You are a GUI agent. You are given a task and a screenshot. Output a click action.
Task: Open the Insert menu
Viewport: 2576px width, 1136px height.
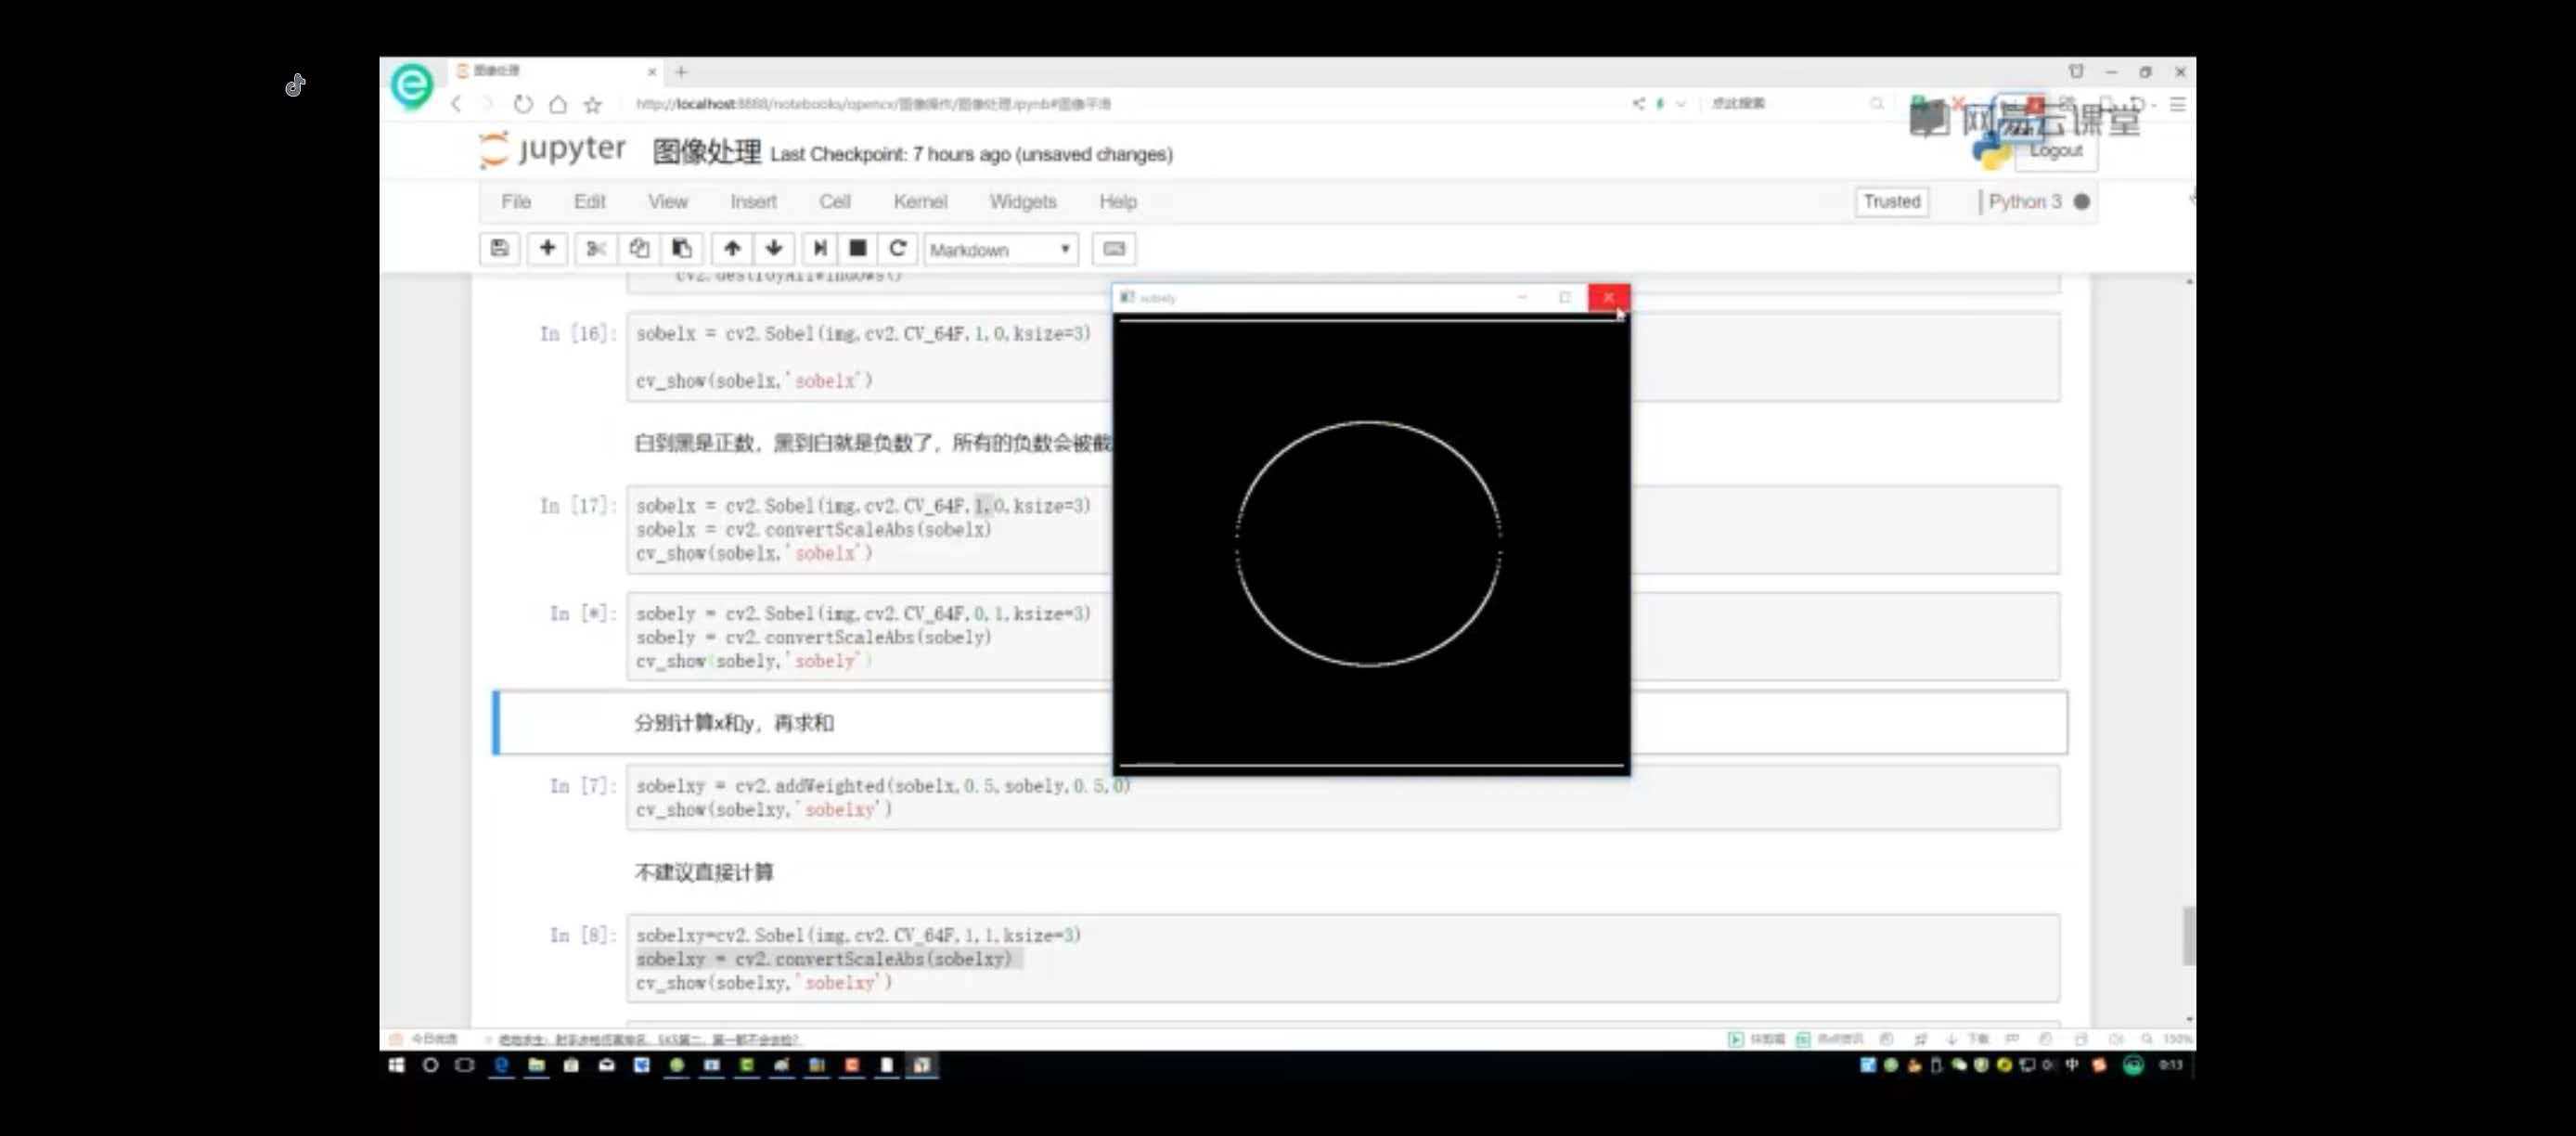(x=753, y=201)
